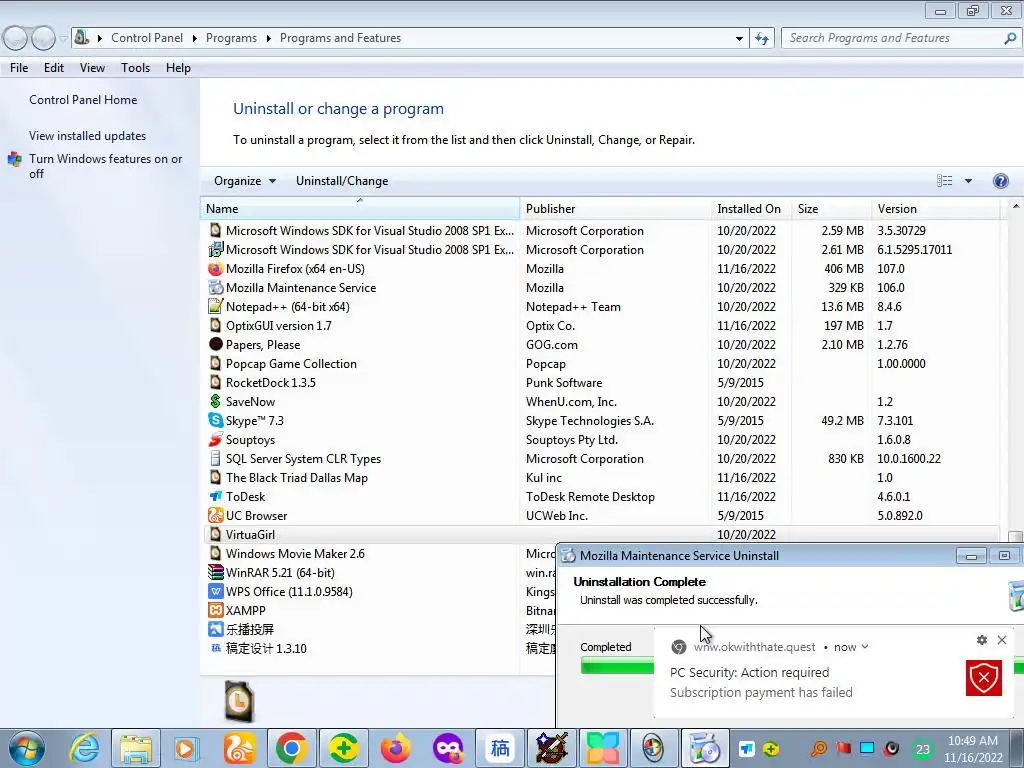Open Internet Explorer from taskbar
Screen dimensions: 1024x768
pos(84,748)
